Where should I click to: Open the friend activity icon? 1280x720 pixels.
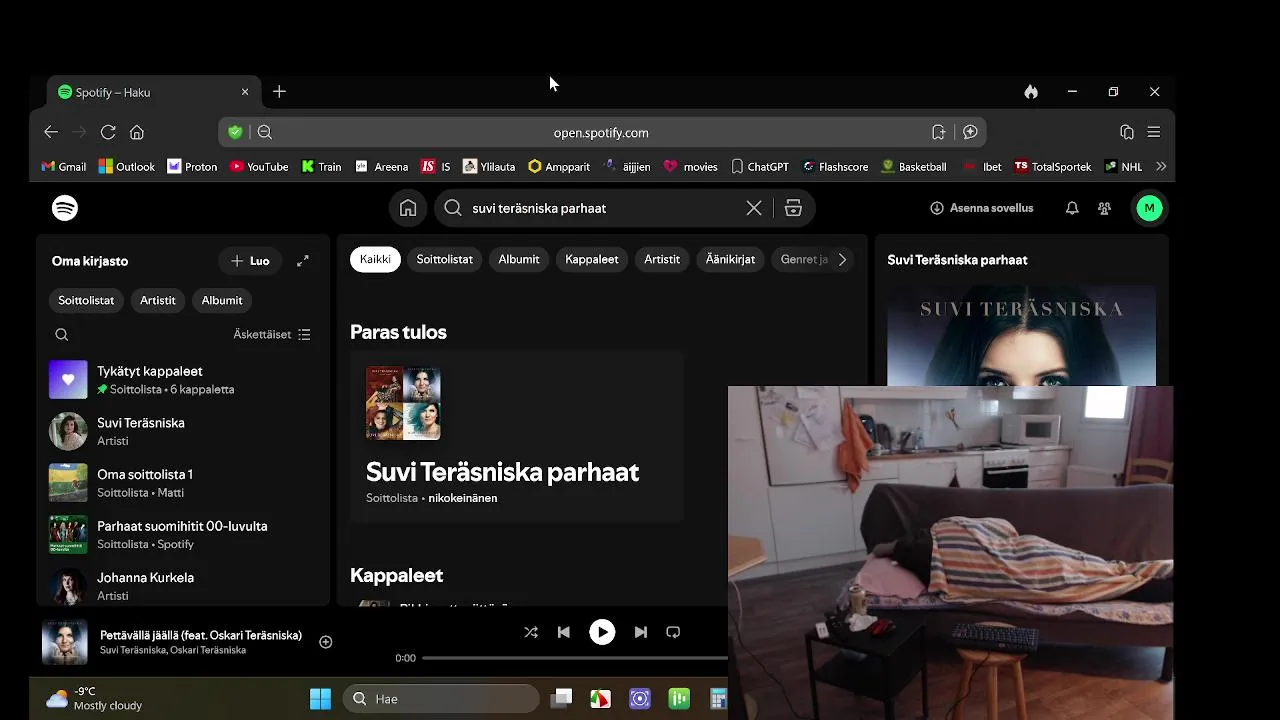point(1104,208)
